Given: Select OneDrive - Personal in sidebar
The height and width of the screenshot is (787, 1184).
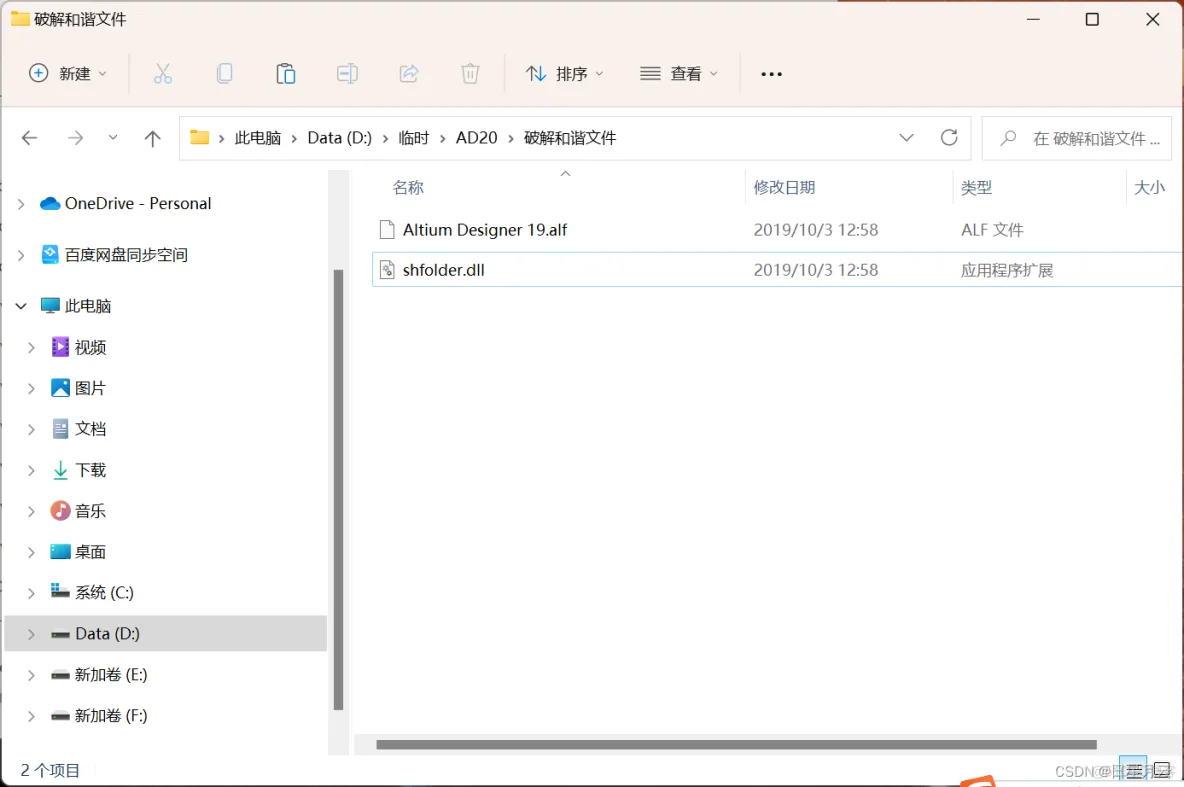Looking at the screenshot, I should [137, 203].
